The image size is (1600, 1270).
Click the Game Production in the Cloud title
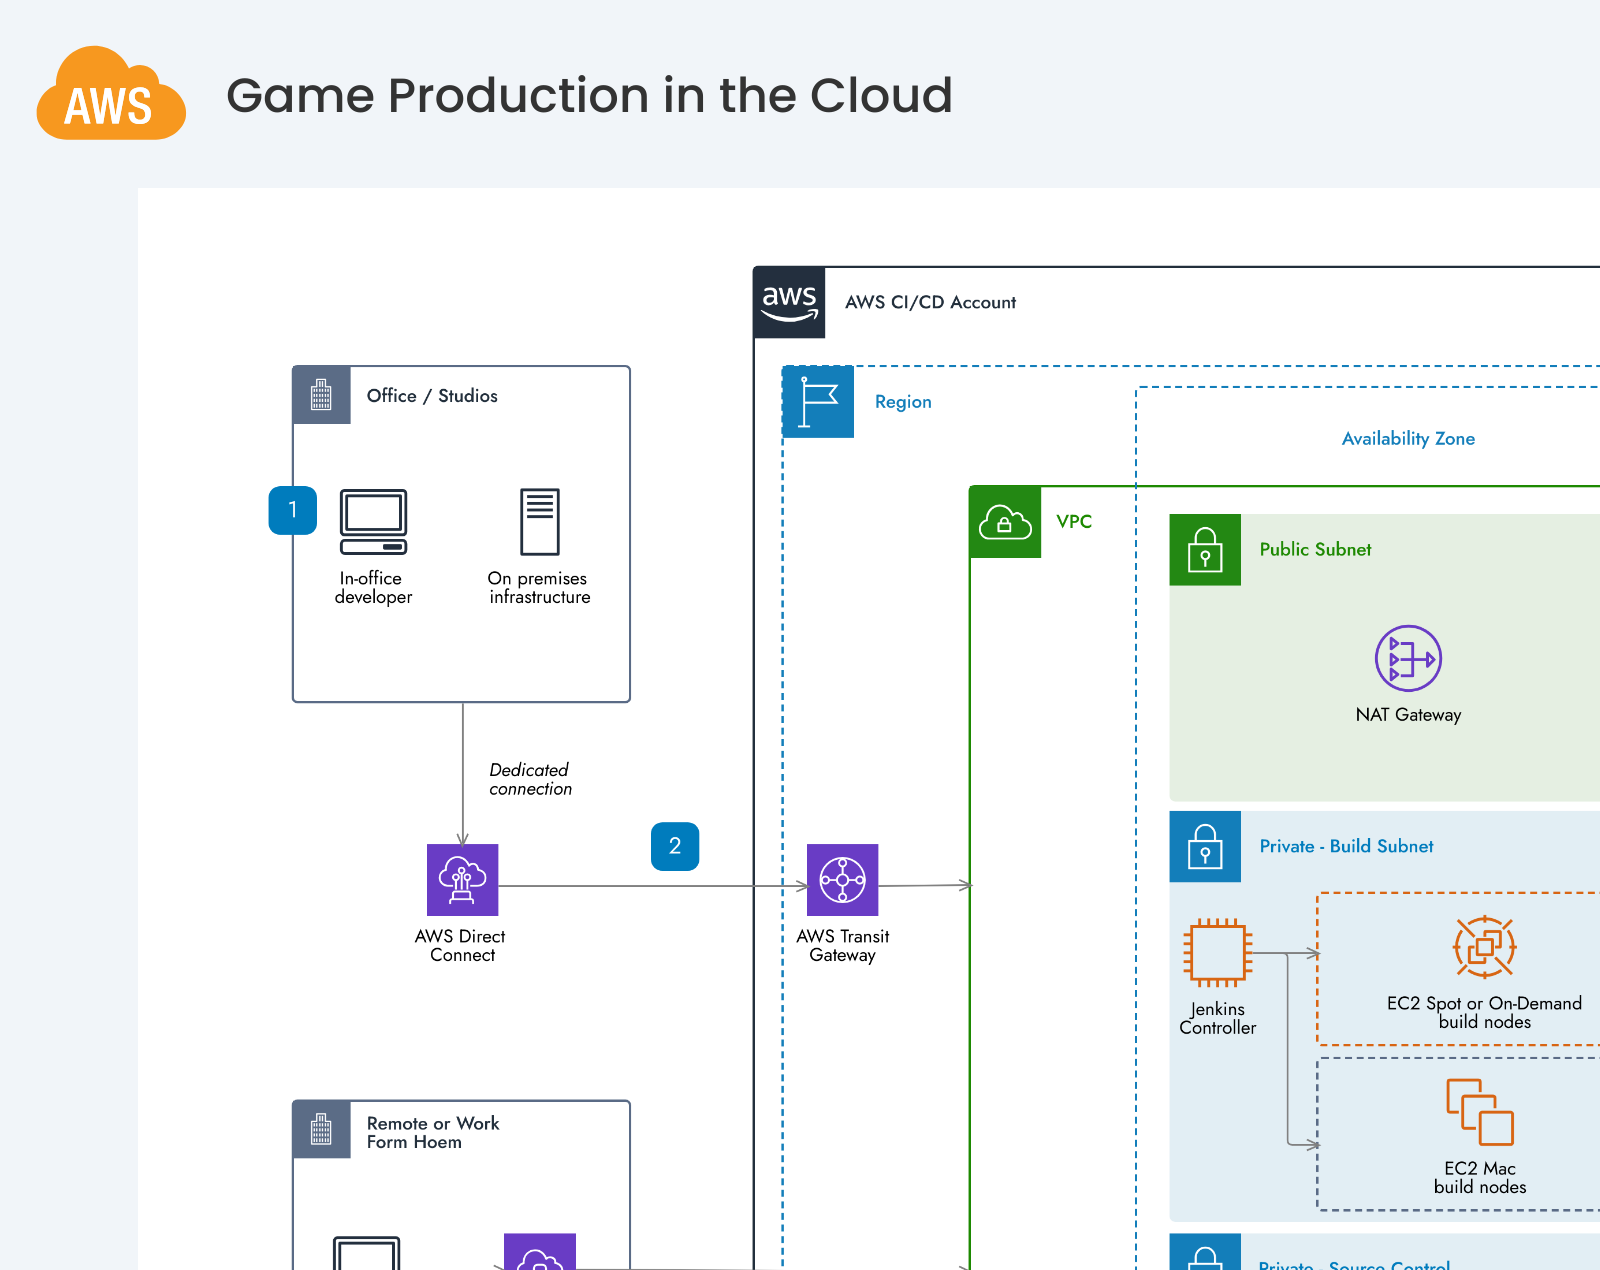pyautogui.click(x=589, y=96)
